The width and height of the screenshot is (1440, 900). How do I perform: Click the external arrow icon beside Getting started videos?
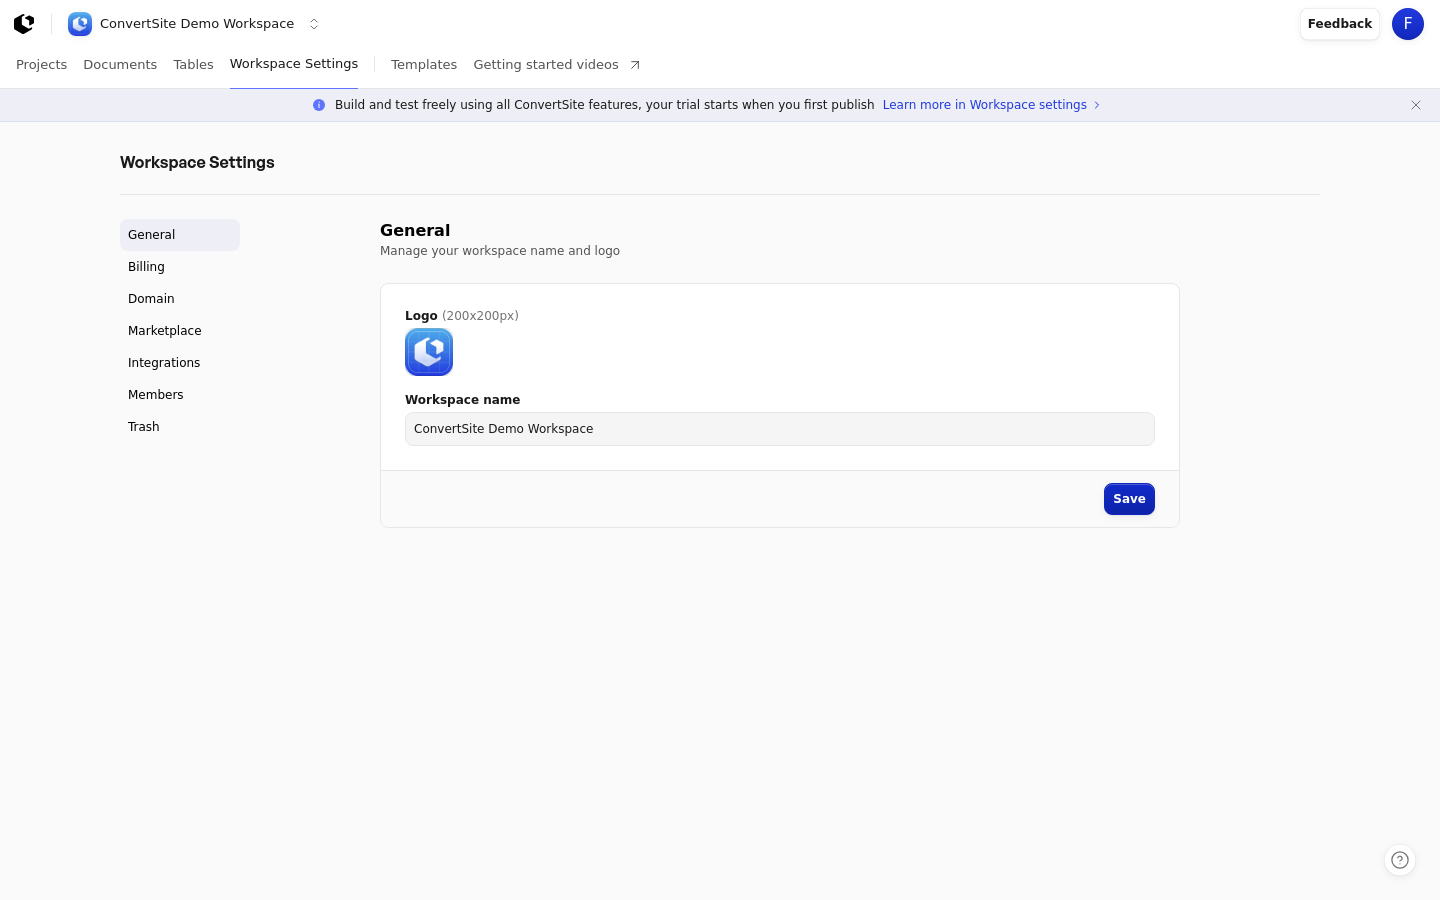pos(634,65)
